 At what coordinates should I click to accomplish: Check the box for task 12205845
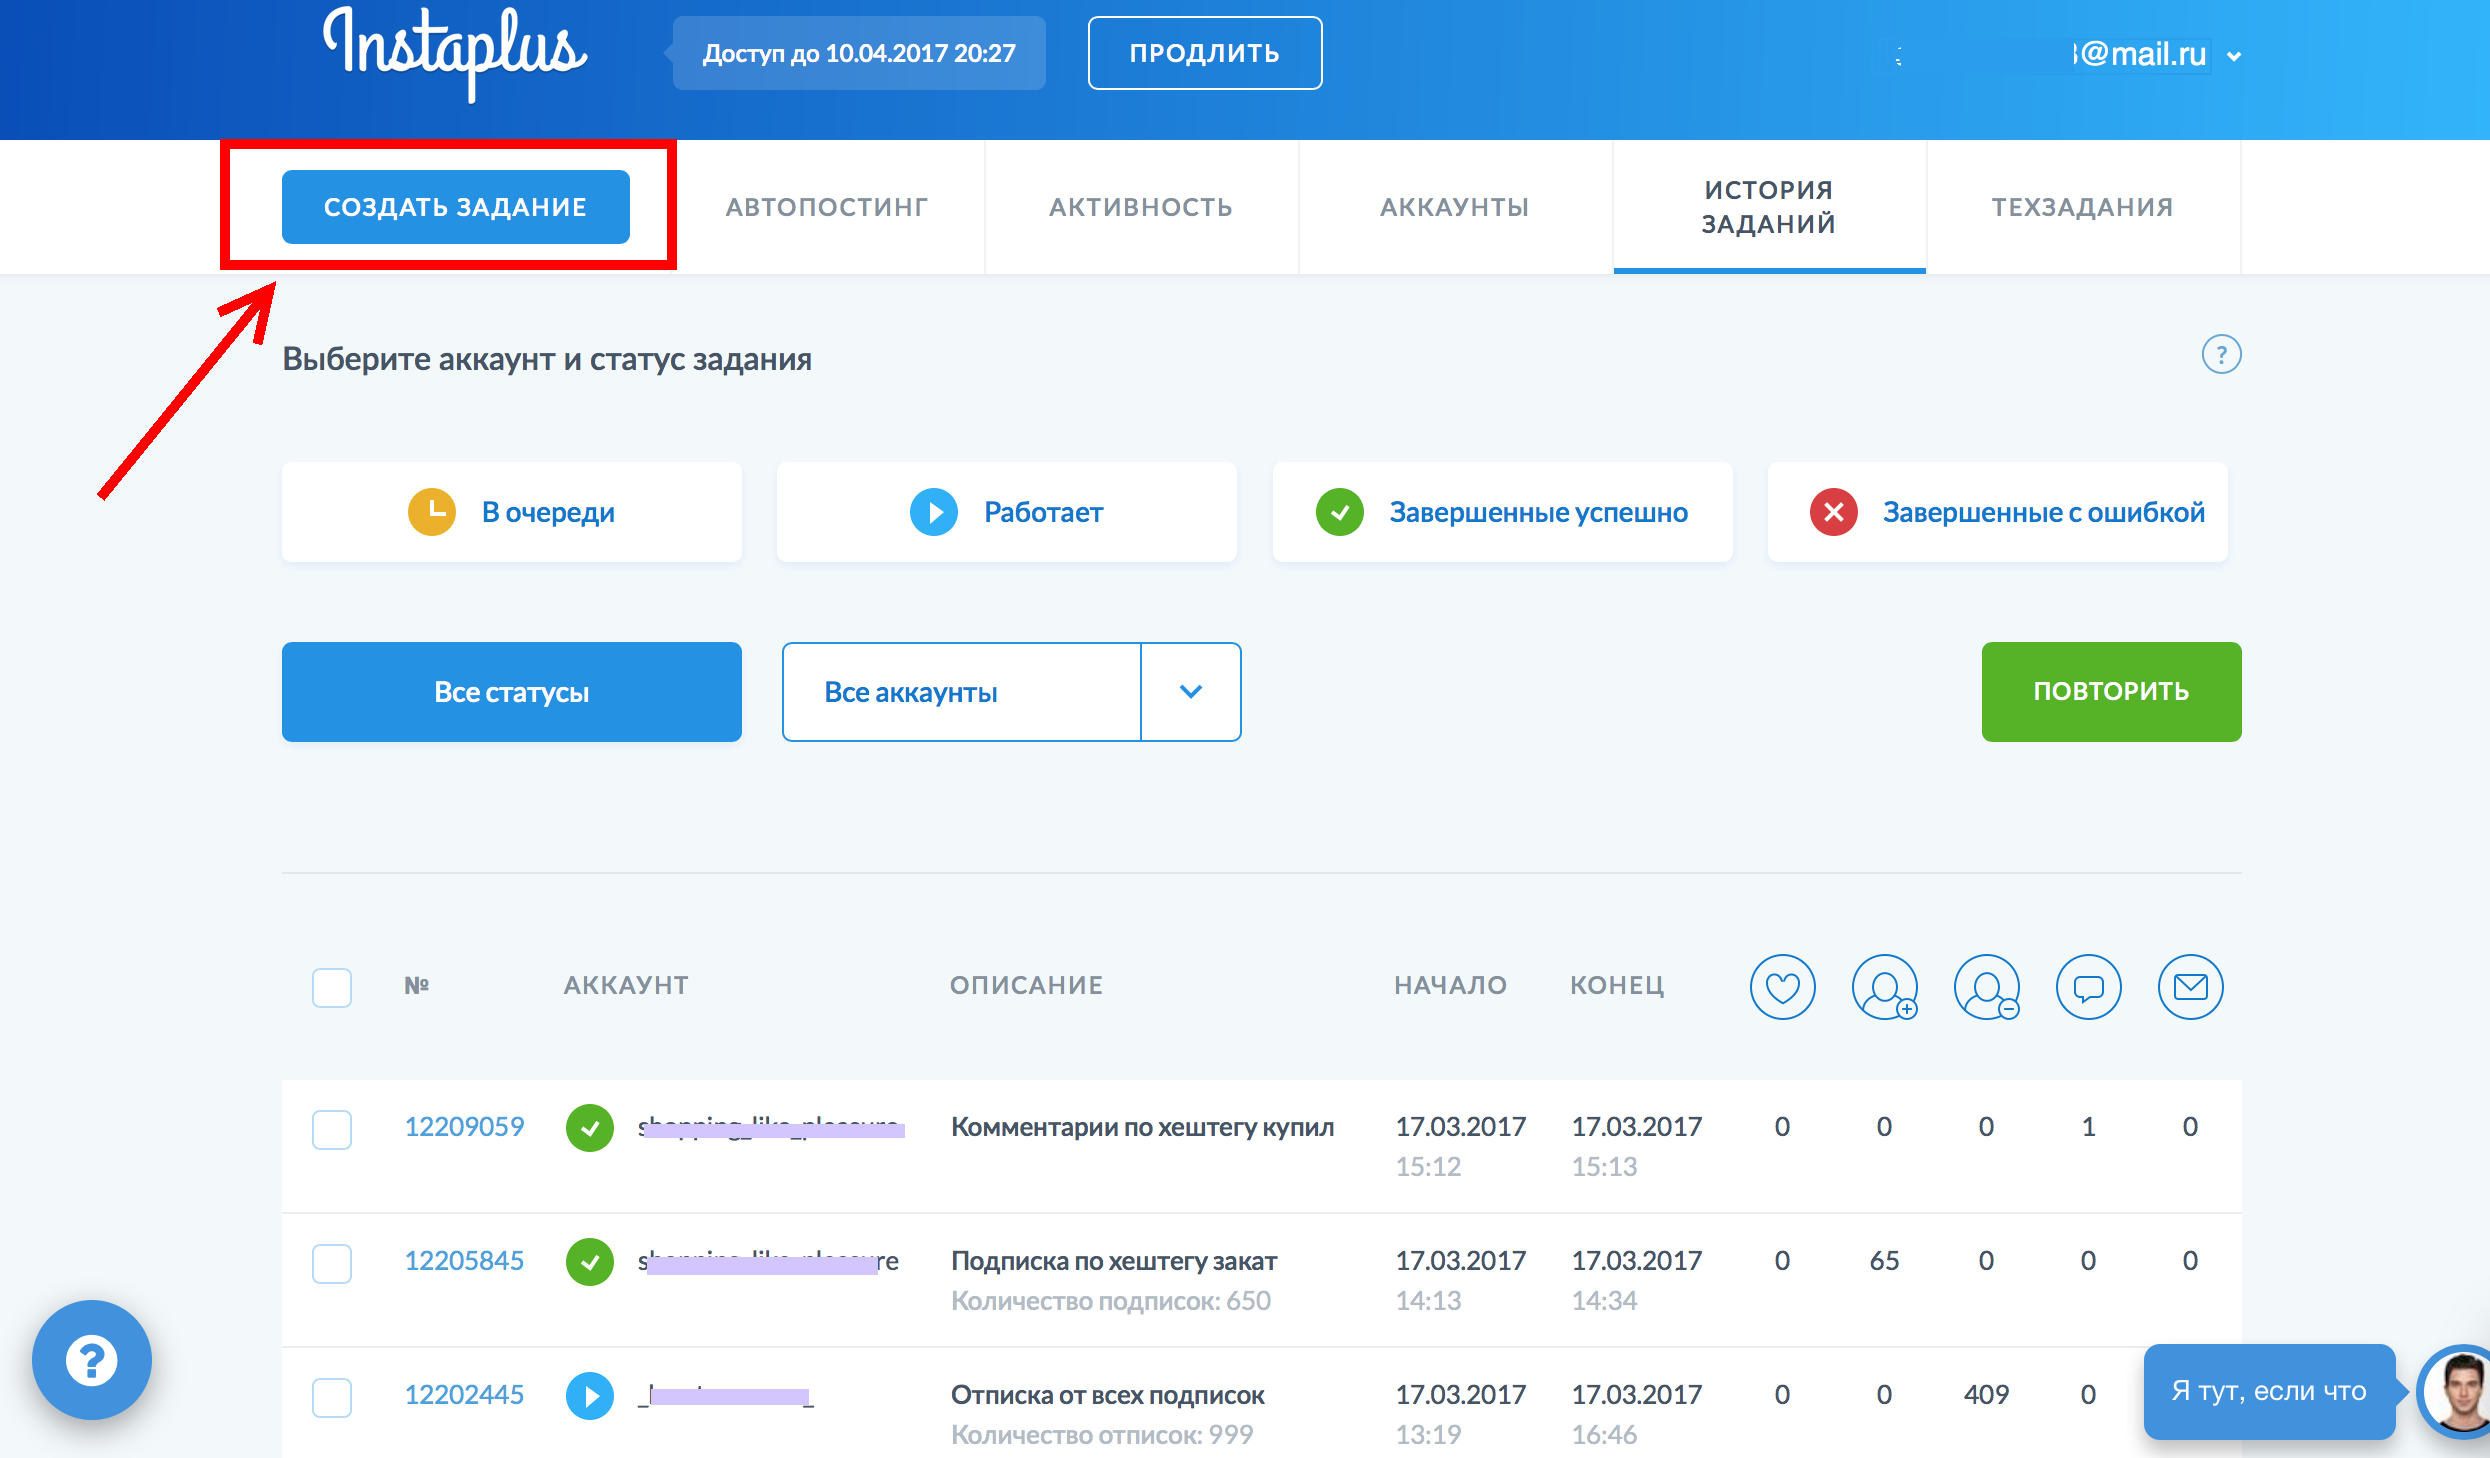[x=332, y=1263]
